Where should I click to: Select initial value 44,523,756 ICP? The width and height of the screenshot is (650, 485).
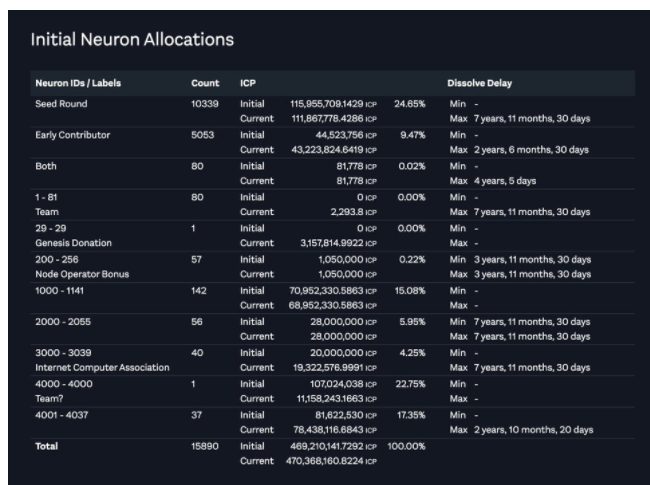(346, 135)
